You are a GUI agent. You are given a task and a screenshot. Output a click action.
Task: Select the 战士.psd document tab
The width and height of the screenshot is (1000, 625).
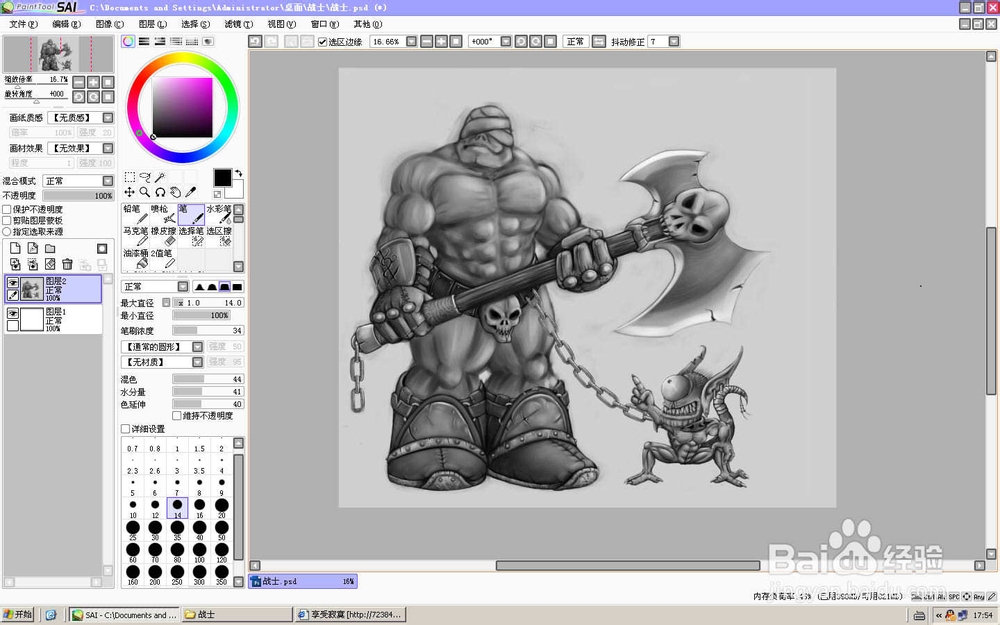pyautogui.click(x=303, y=582)
